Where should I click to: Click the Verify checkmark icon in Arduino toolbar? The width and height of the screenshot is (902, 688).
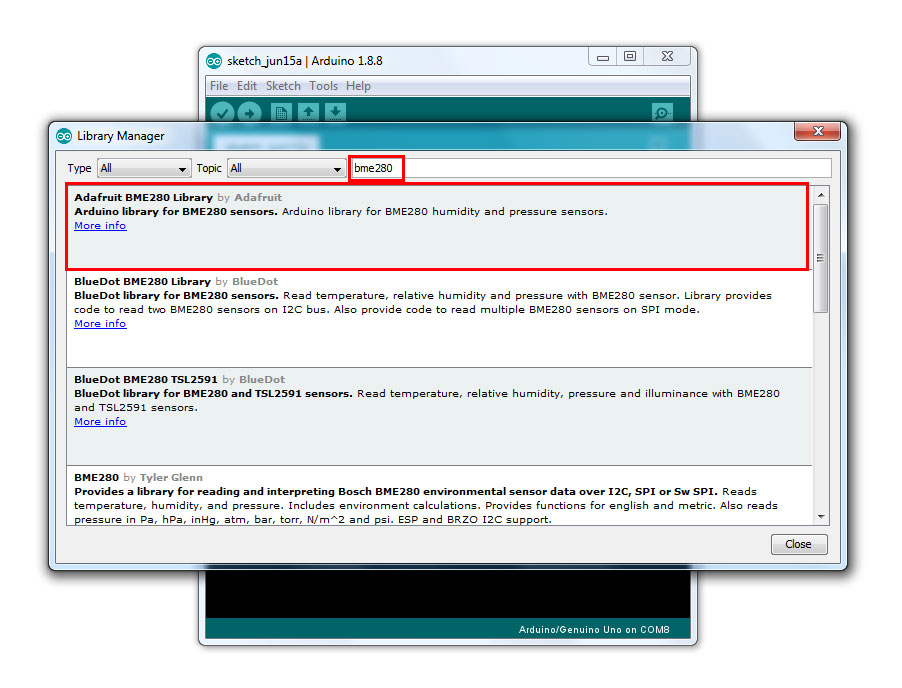(x=222, y=112)
